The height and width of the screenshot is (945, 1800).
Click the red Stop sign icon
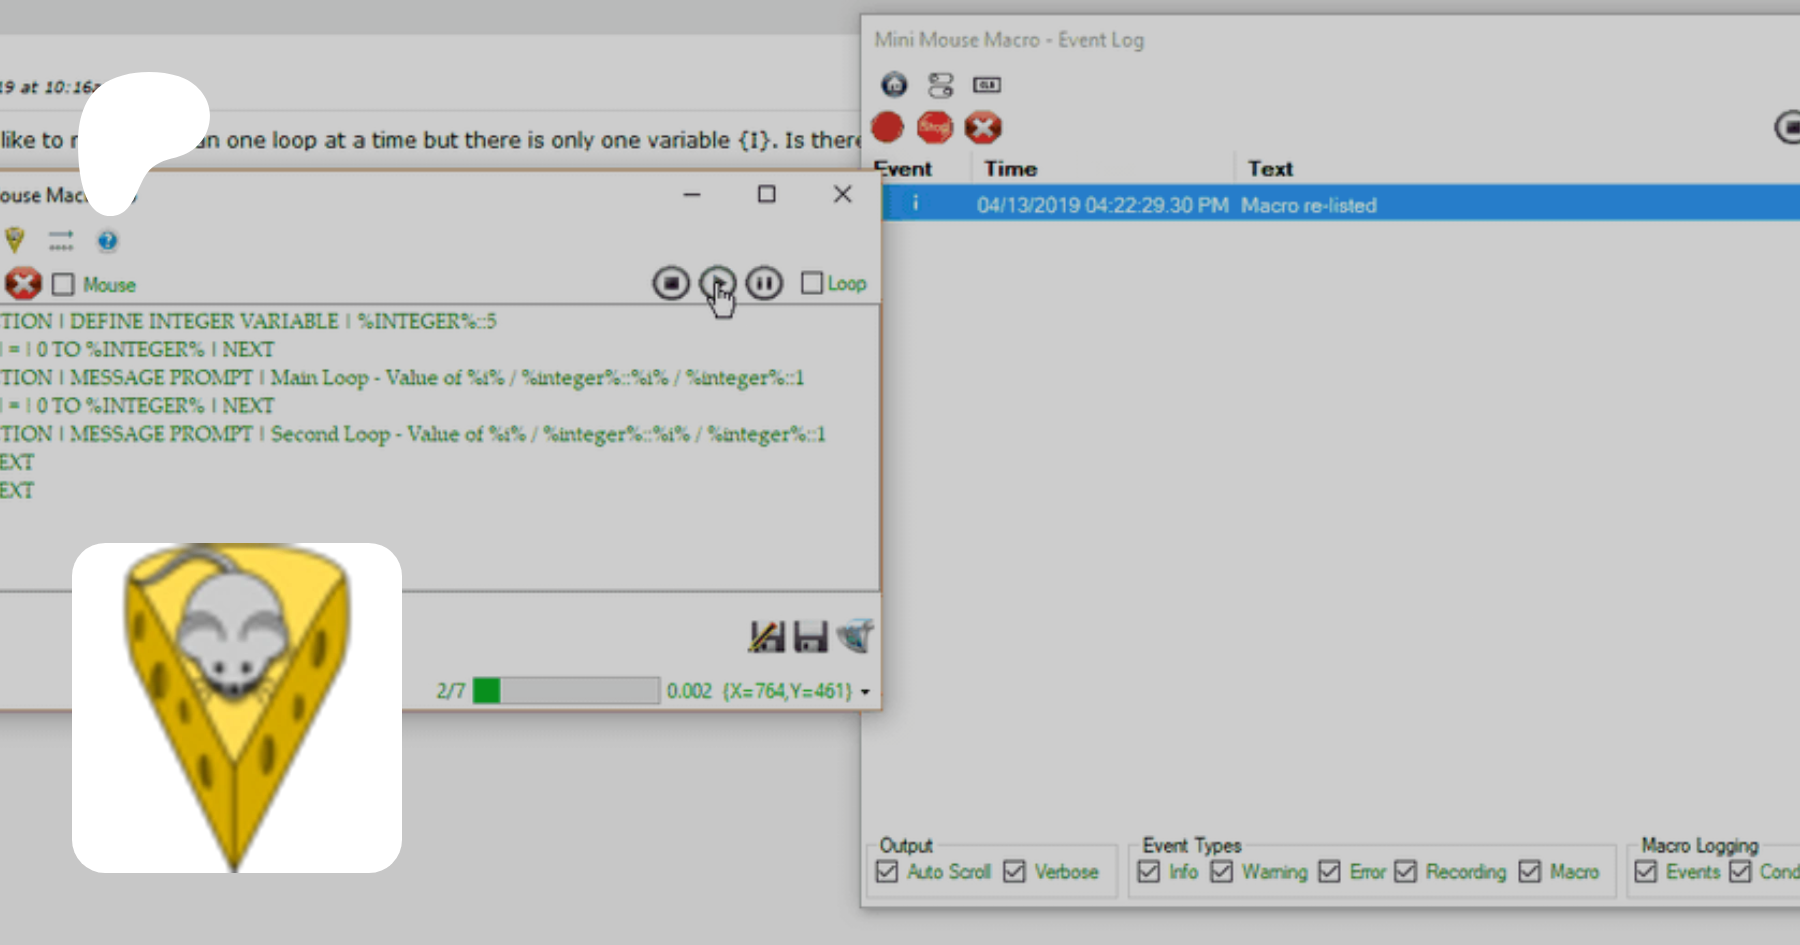click(934, 127)
